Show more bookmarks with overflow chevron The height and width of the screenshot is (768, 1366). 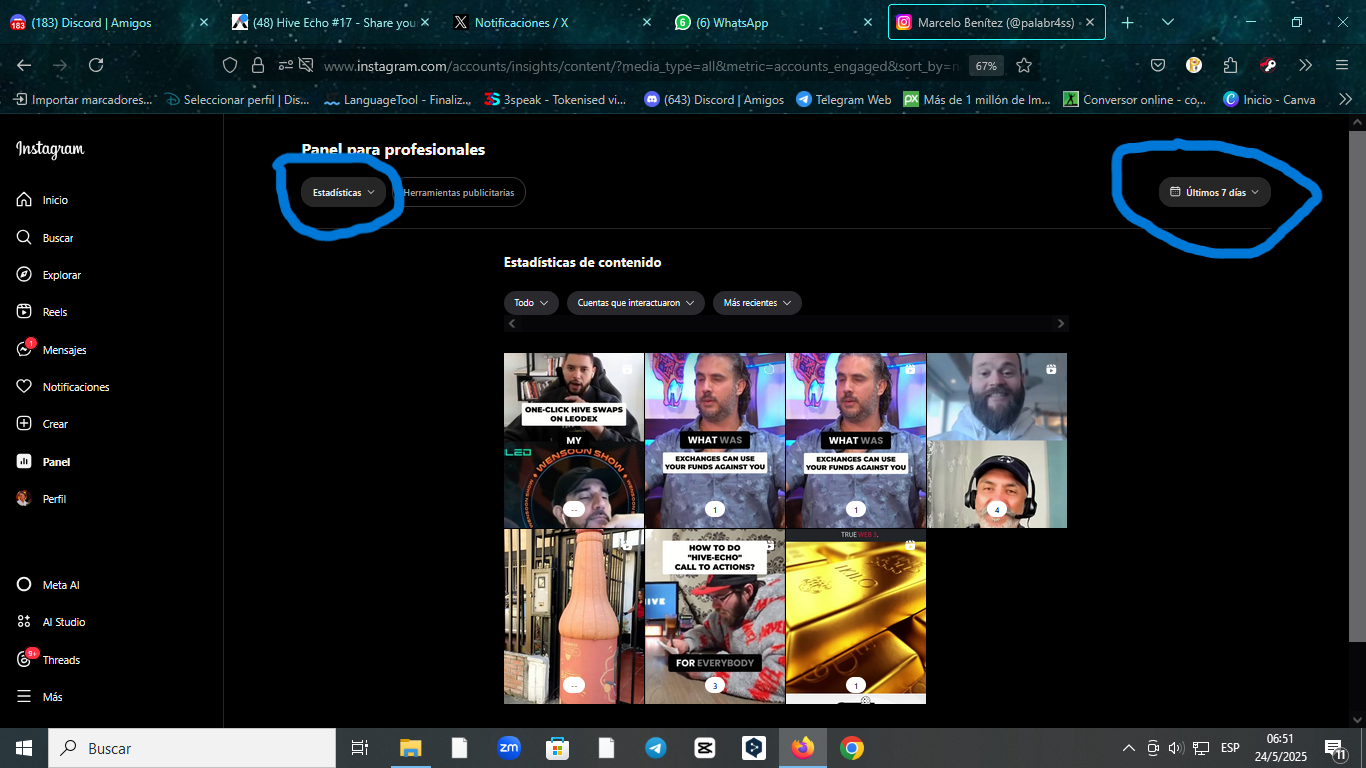tap(1345, 99)
